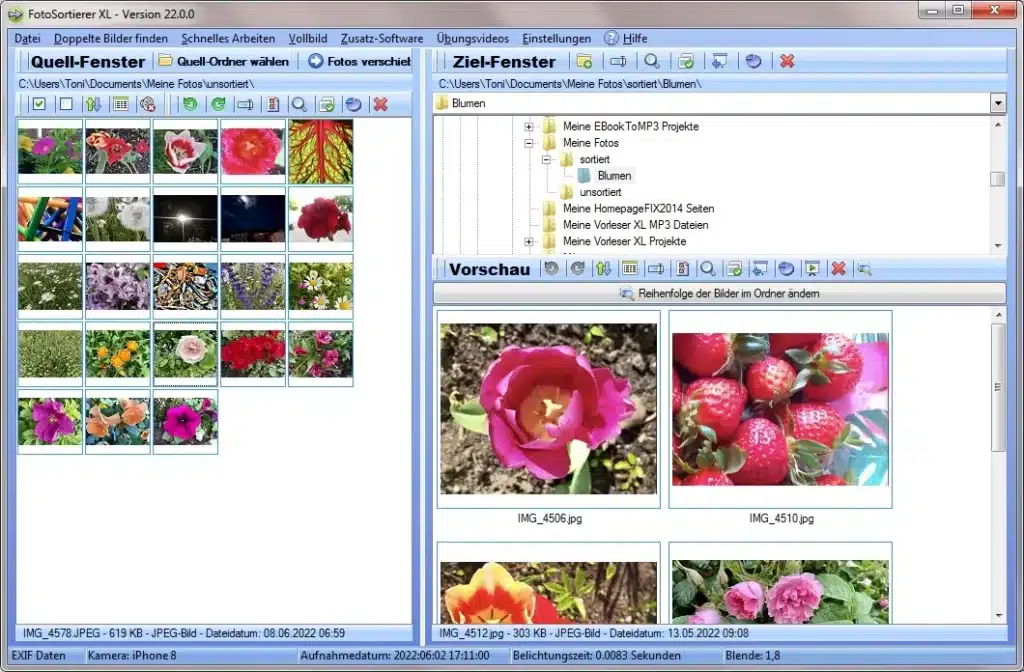This screenshot has width=1024, height=672.
Task: Open the Übungsvideos menu
Action: pyautogui.click(x=472, y=39)
